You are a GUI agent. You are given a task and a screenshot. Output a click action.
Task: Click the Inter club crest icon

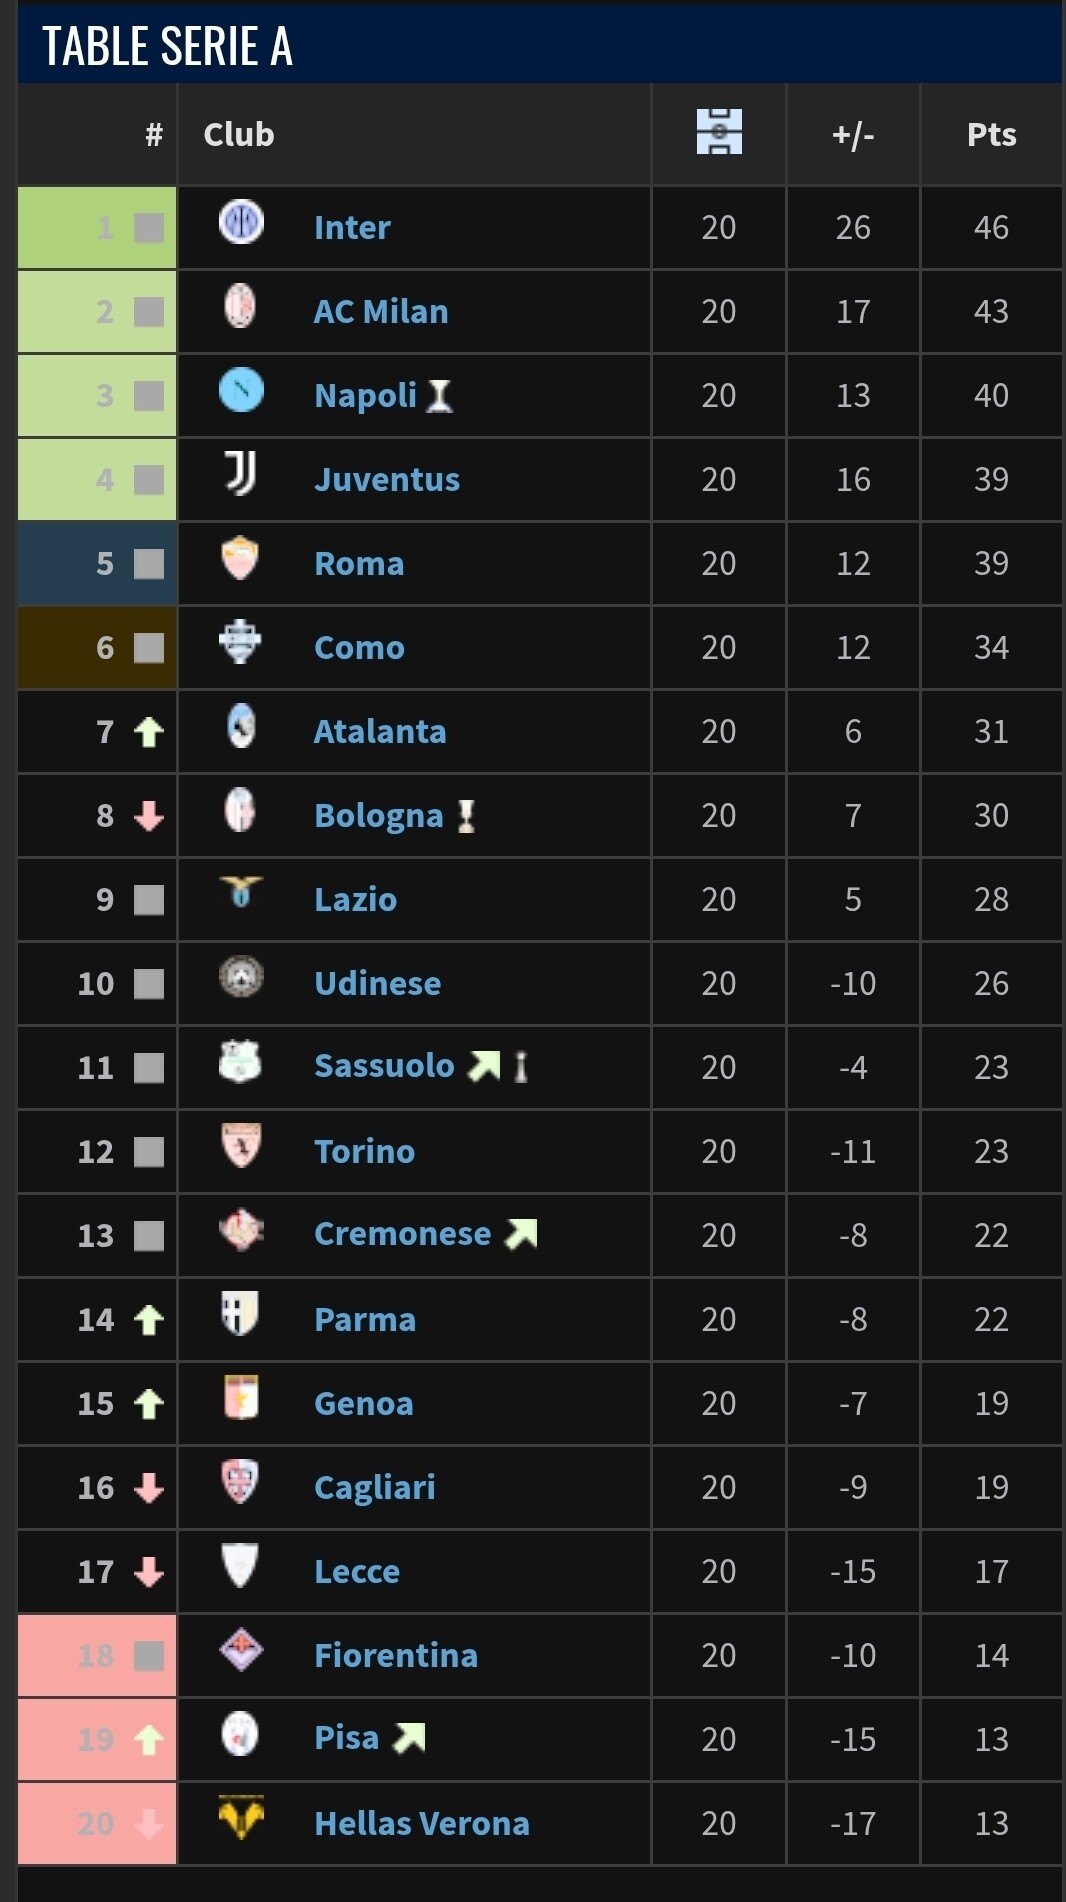[x=241, y=222]
